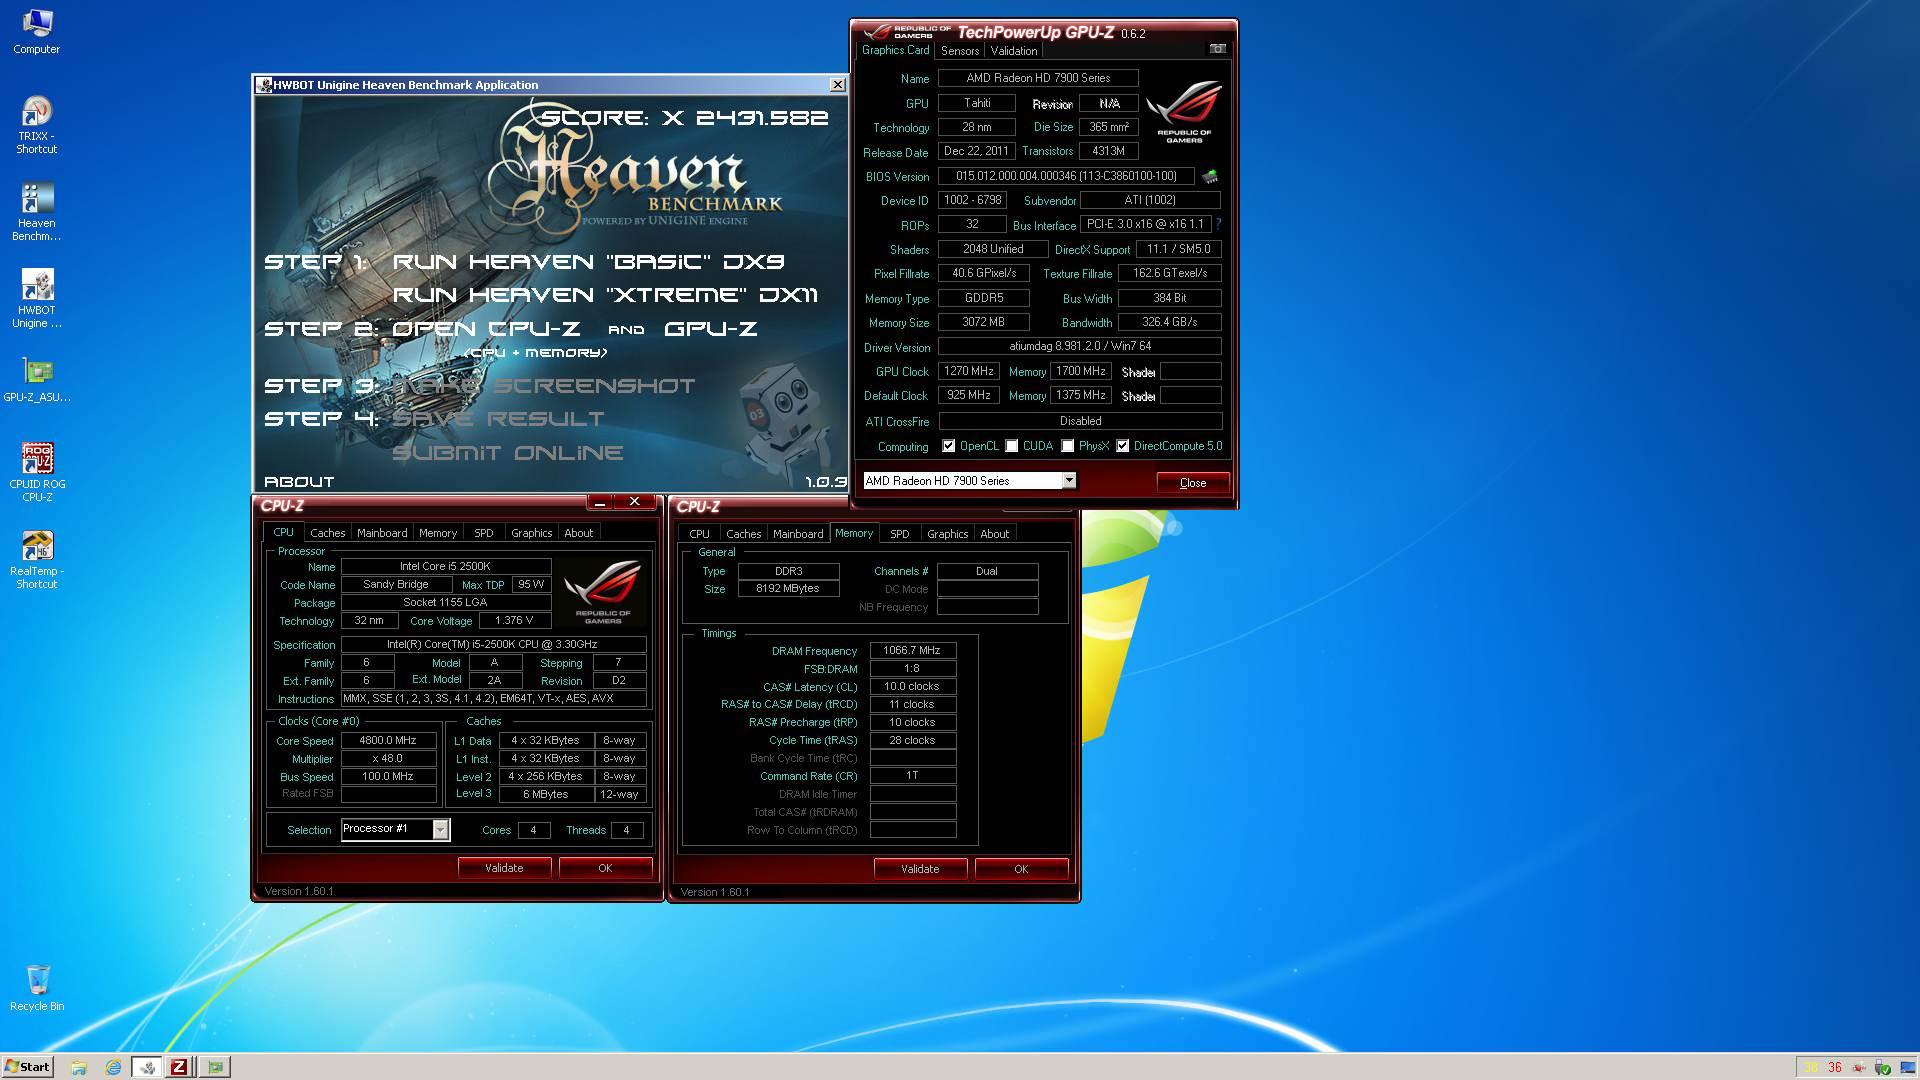This screenshot has width=1920, height=1080.
Task: Open Mainboard tab in right CPU-Z window
Action: [x=798, y=534]
